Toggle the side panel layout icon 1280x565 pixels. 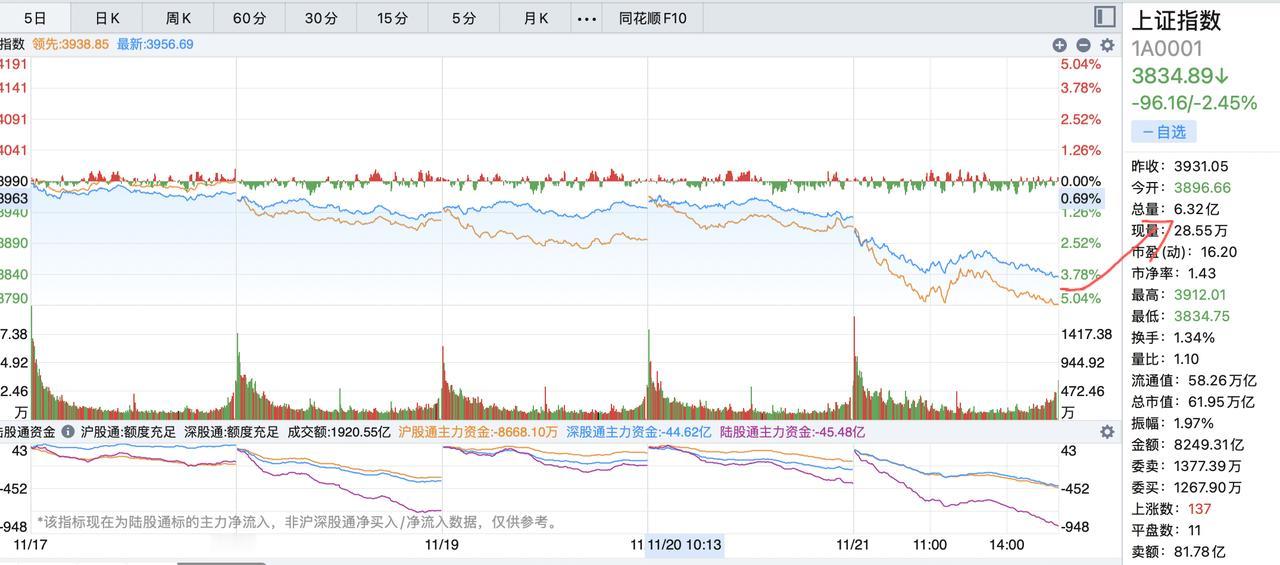[x=1104, y=17]
